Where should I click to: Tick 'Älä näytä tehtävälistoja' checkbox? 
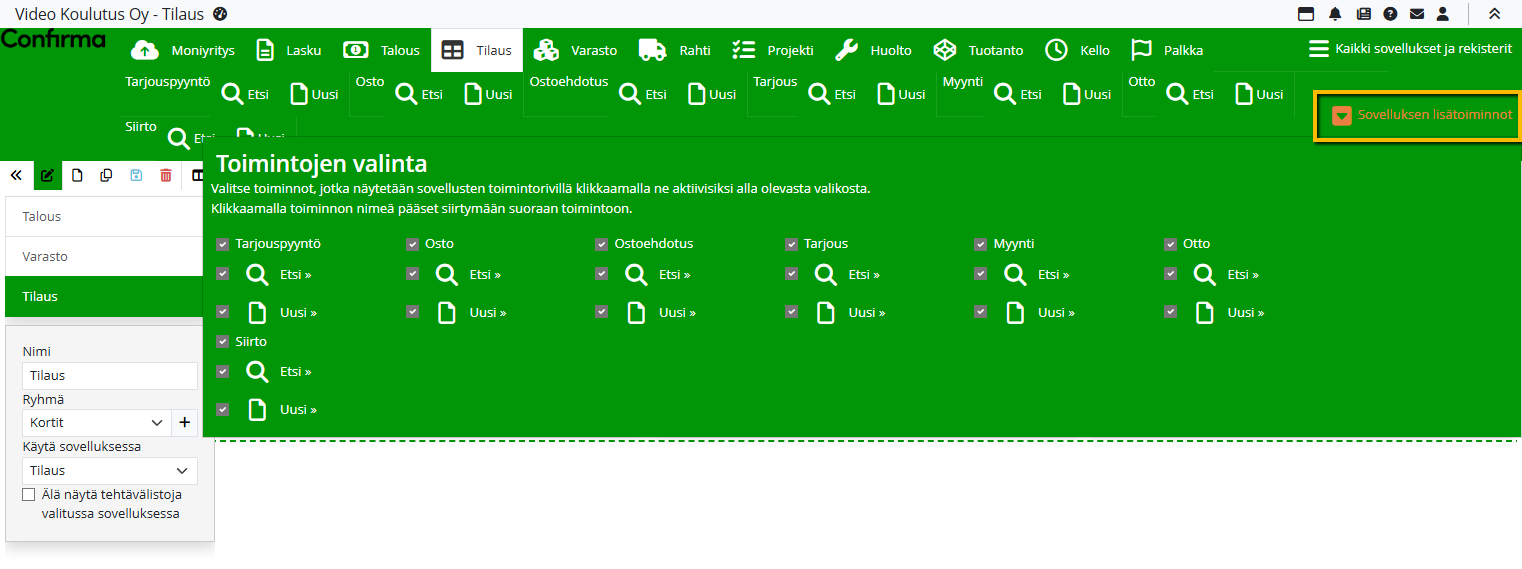click(29, 495)
